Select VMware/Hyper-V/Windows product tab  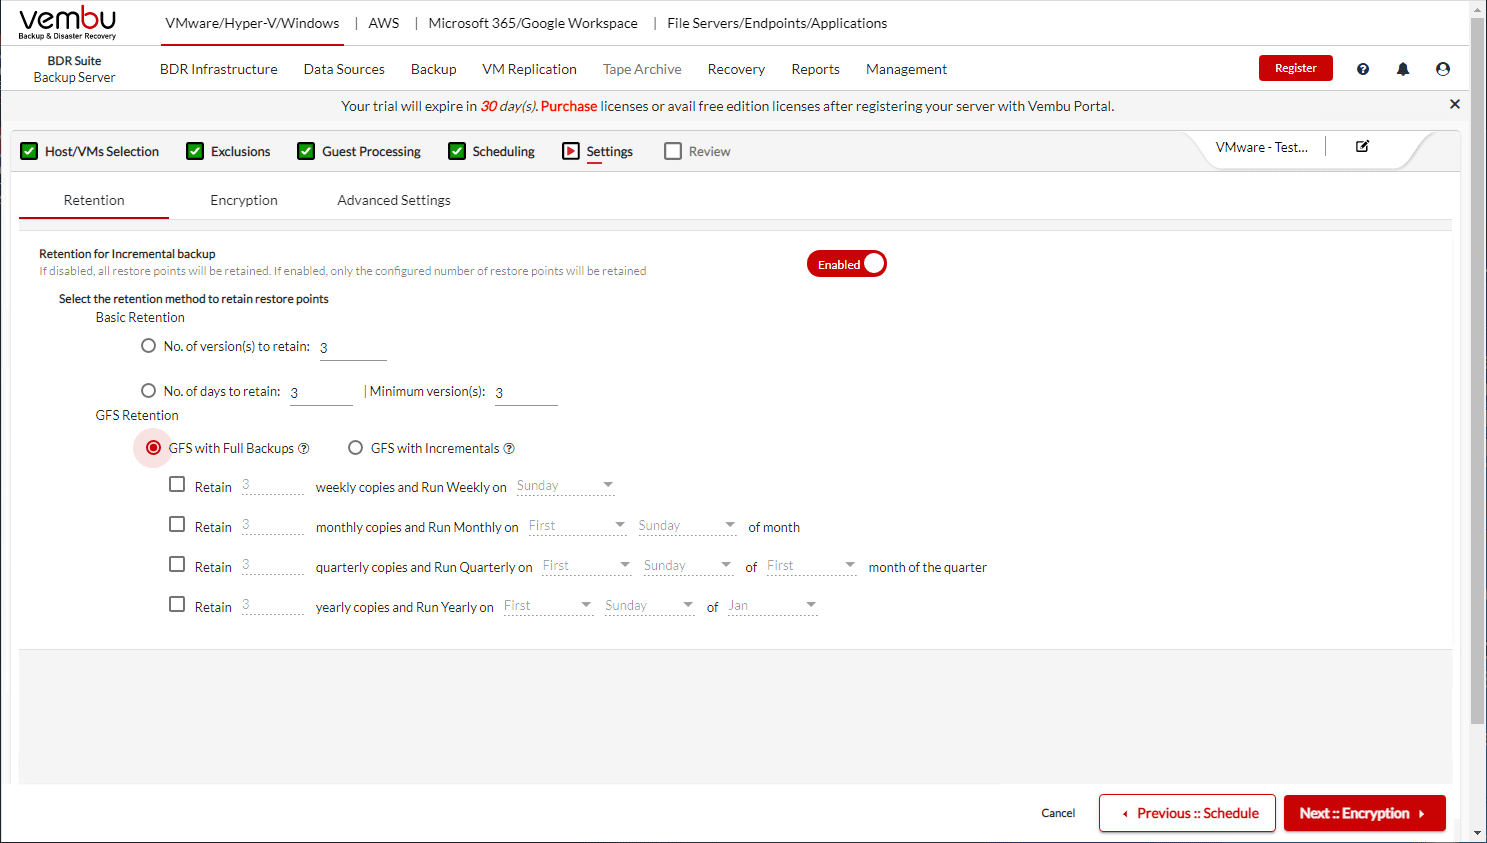click(252, 23)
